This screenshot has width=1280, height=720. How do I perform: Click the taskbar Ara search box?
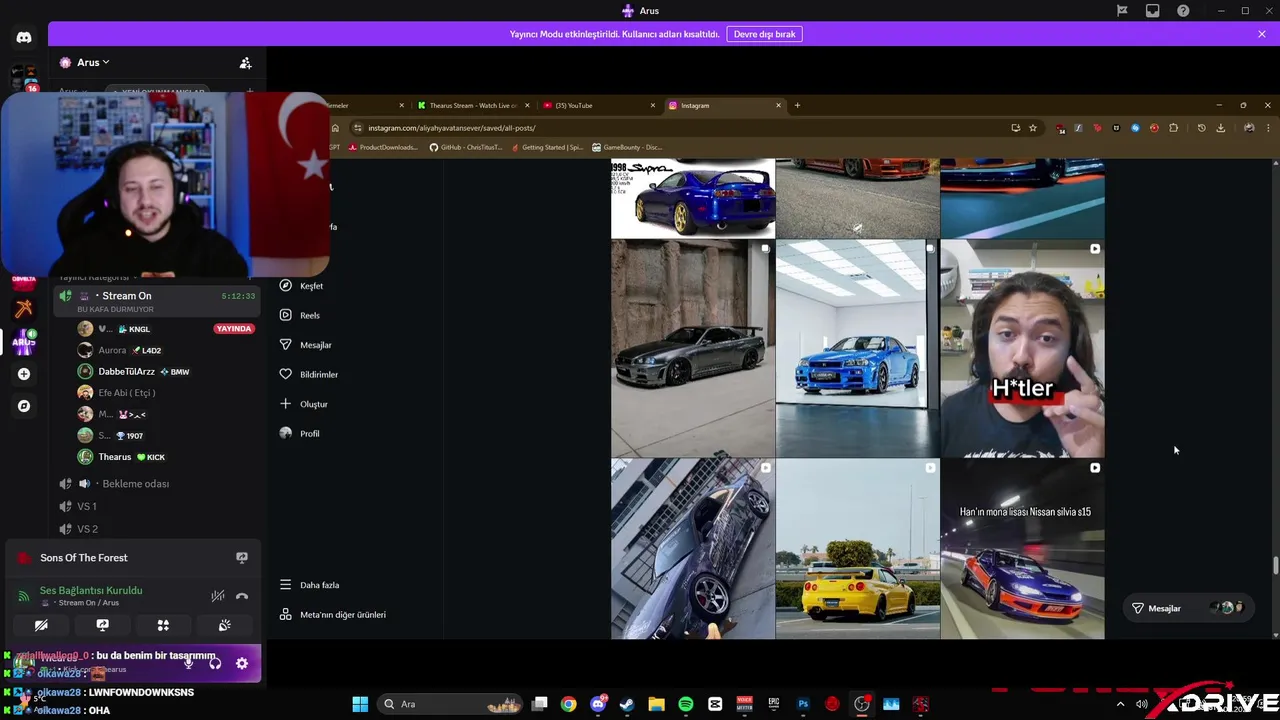[x=452, y=704]
